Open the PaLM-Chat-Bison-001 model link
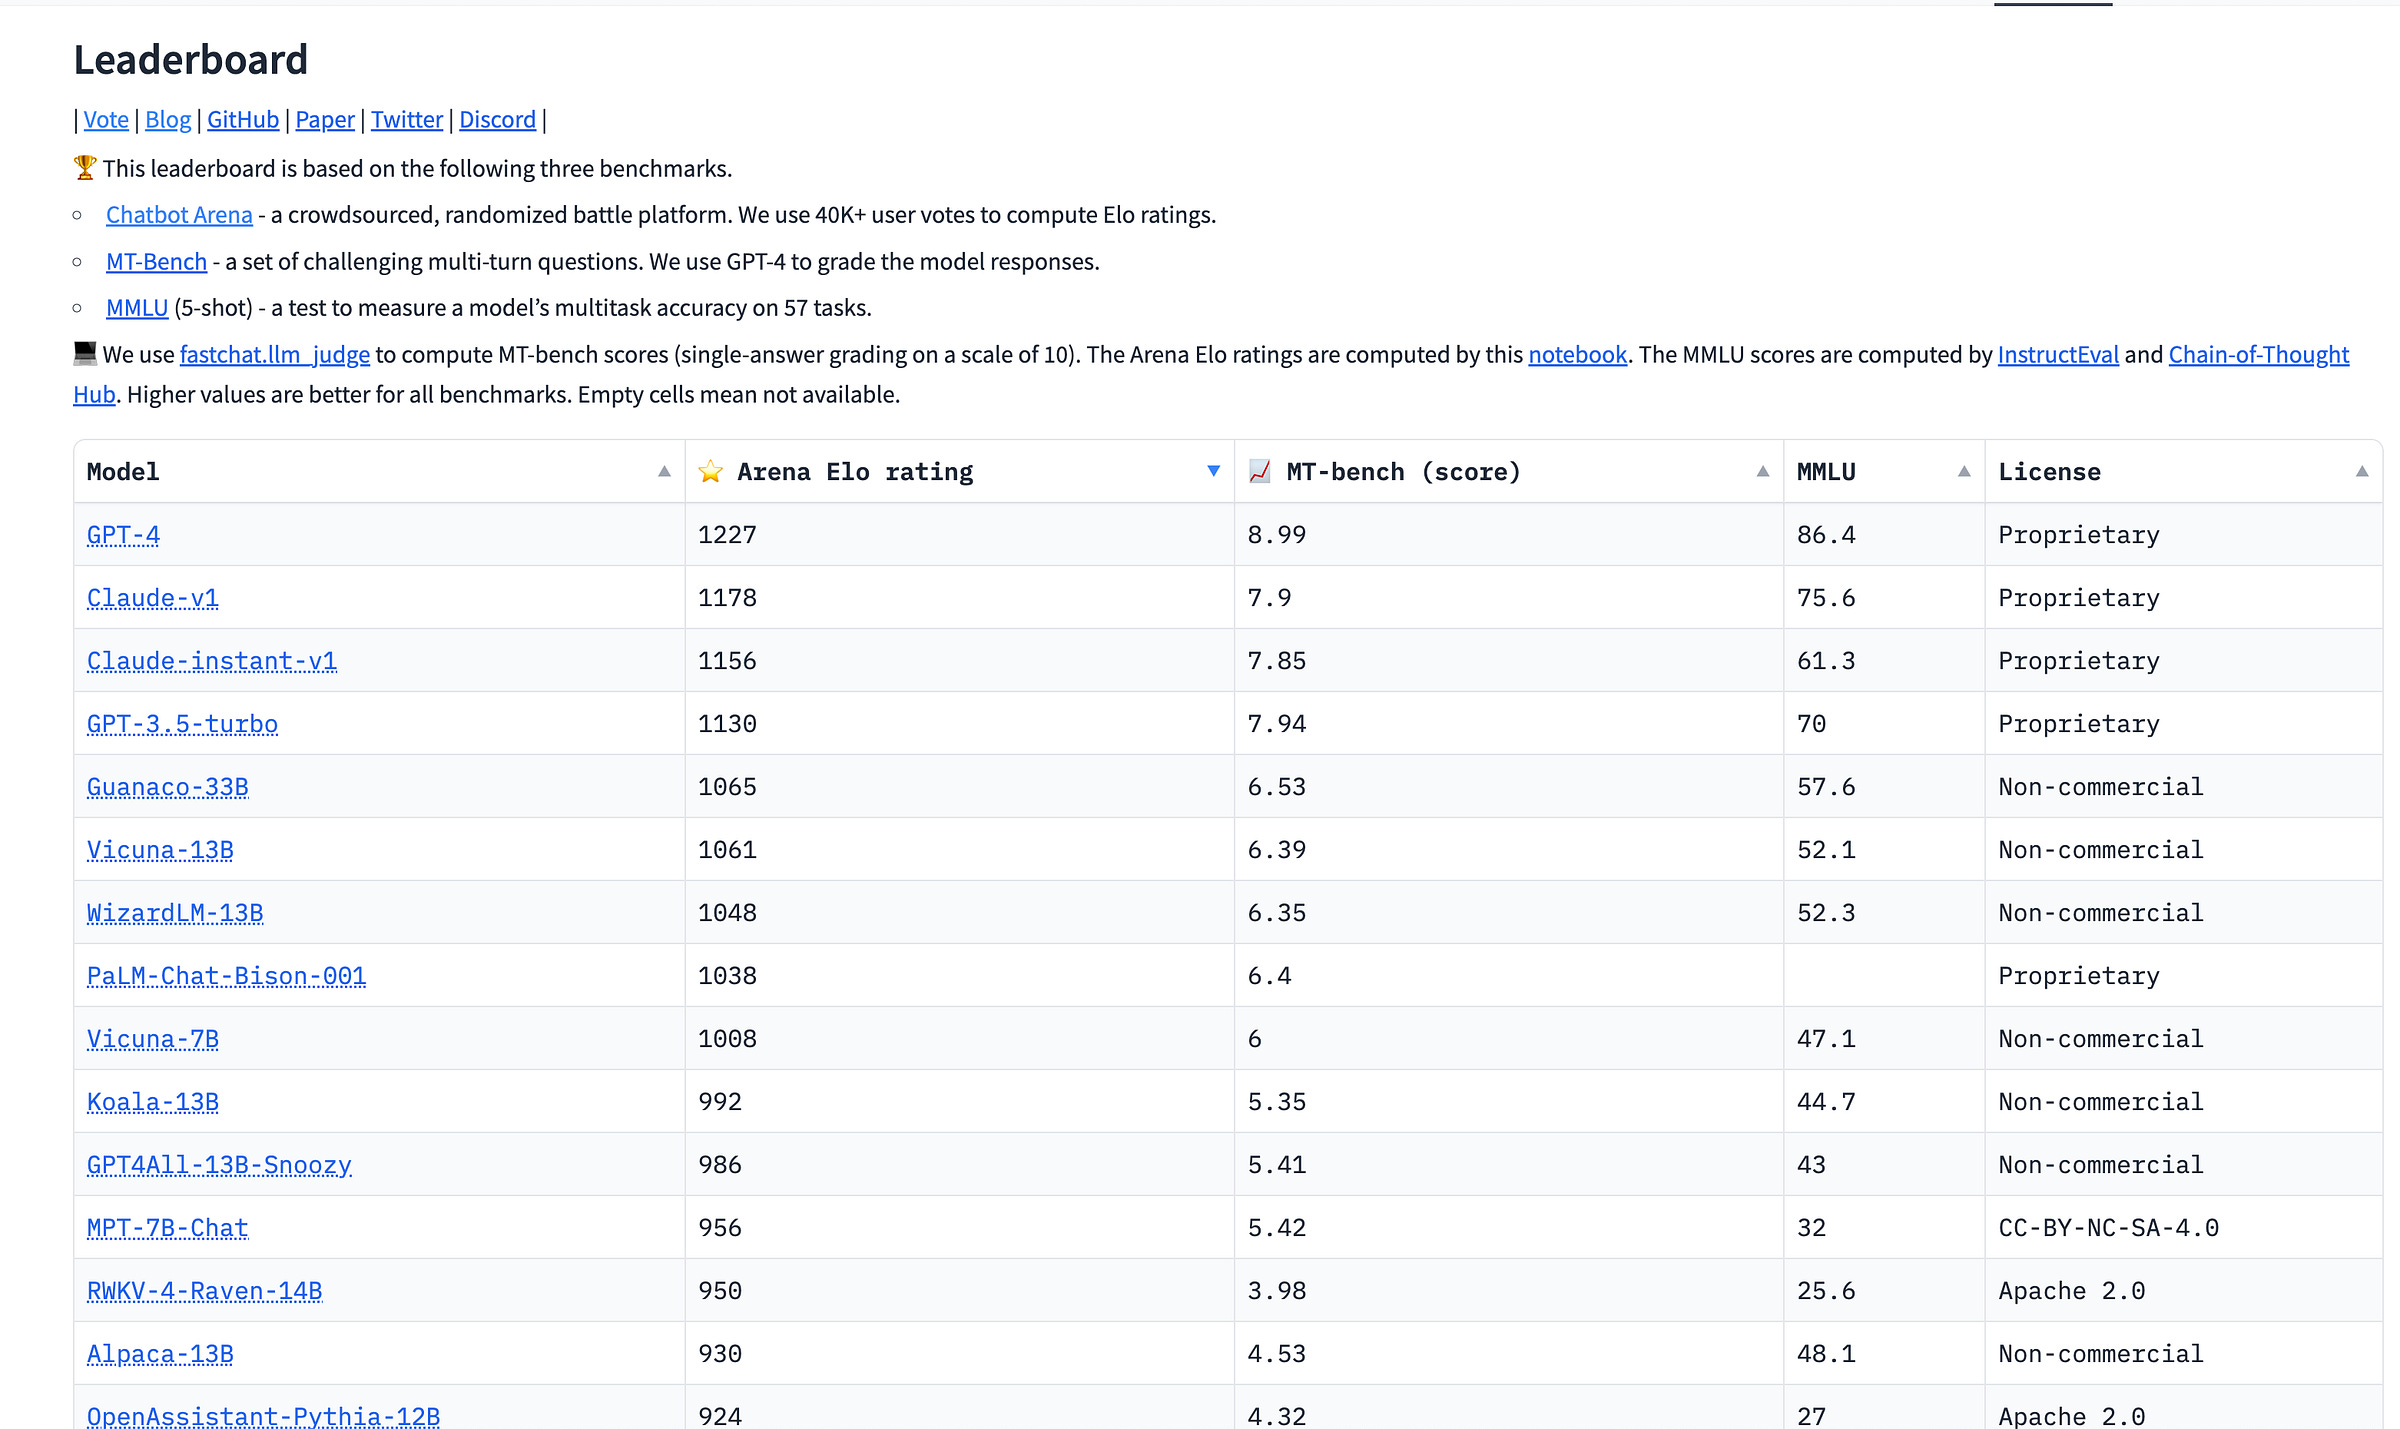 226,976
